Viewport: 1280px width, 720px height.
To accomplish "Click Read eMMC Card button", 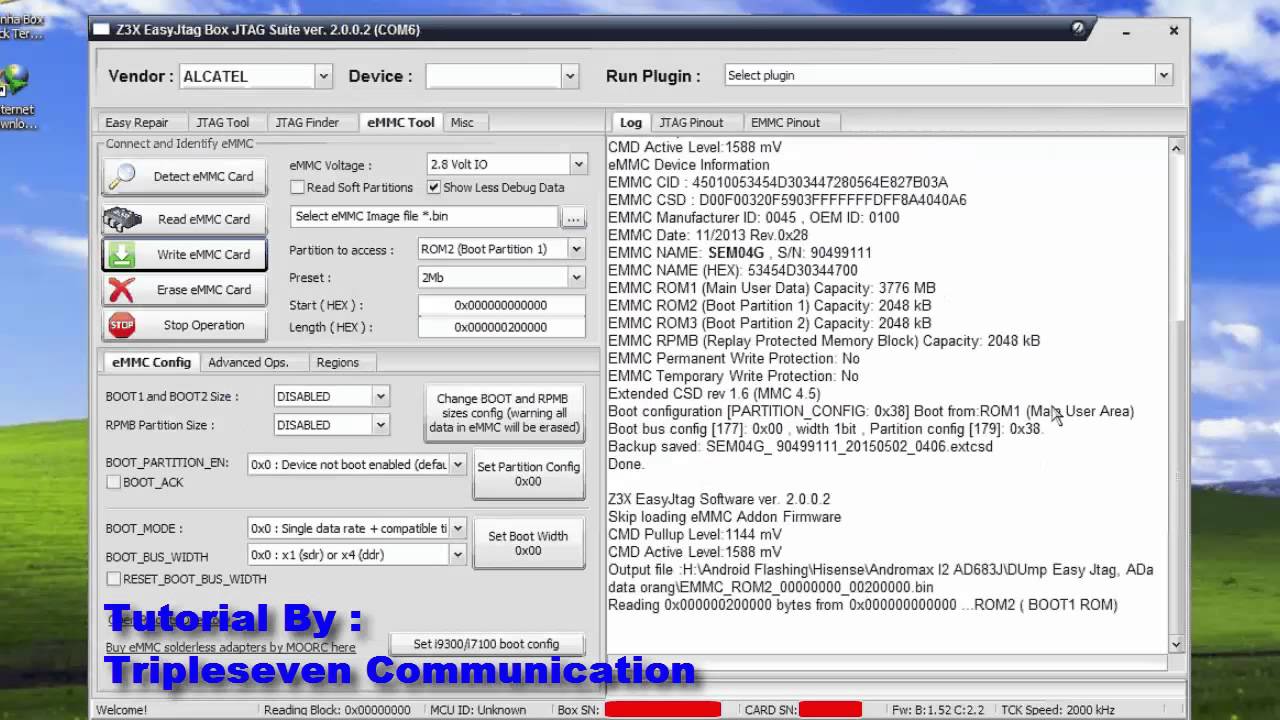I will pyautogui.click(x=185, y=219).
